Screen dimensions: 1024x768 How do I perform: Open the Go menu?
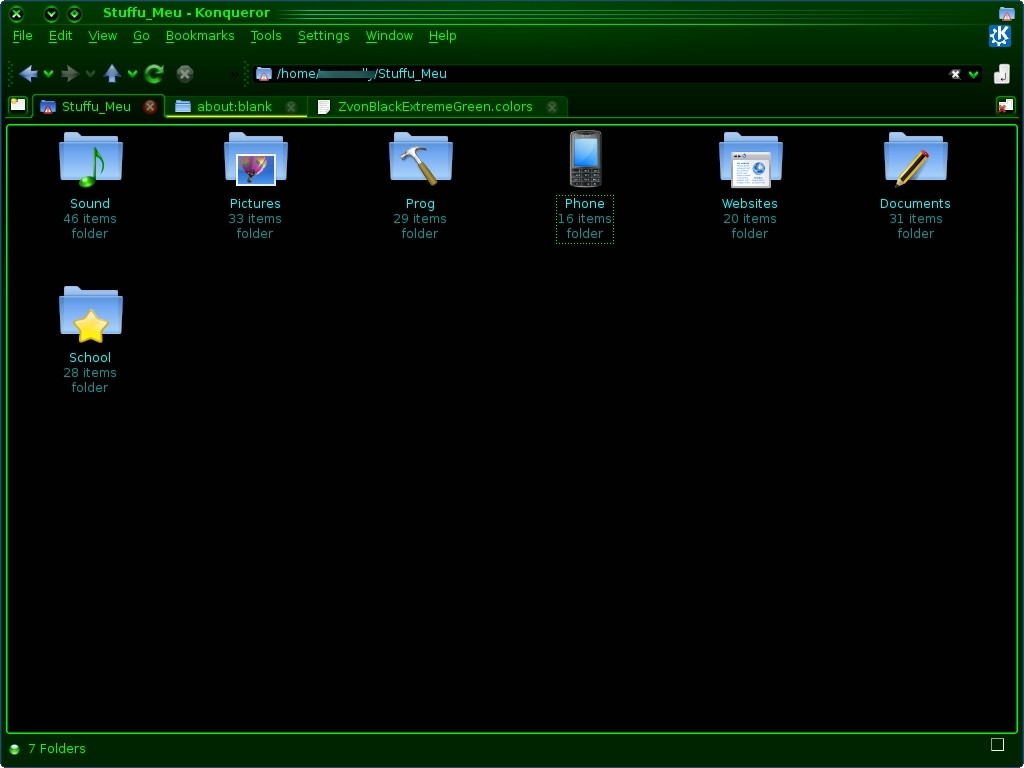pyautogui.click(x=141, y=36)
